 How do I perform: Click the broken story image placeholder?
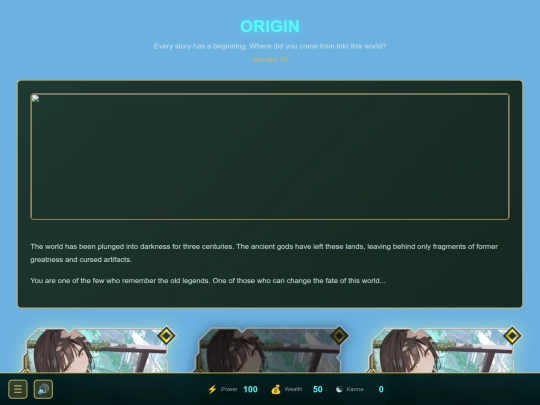tap(270, 156)
